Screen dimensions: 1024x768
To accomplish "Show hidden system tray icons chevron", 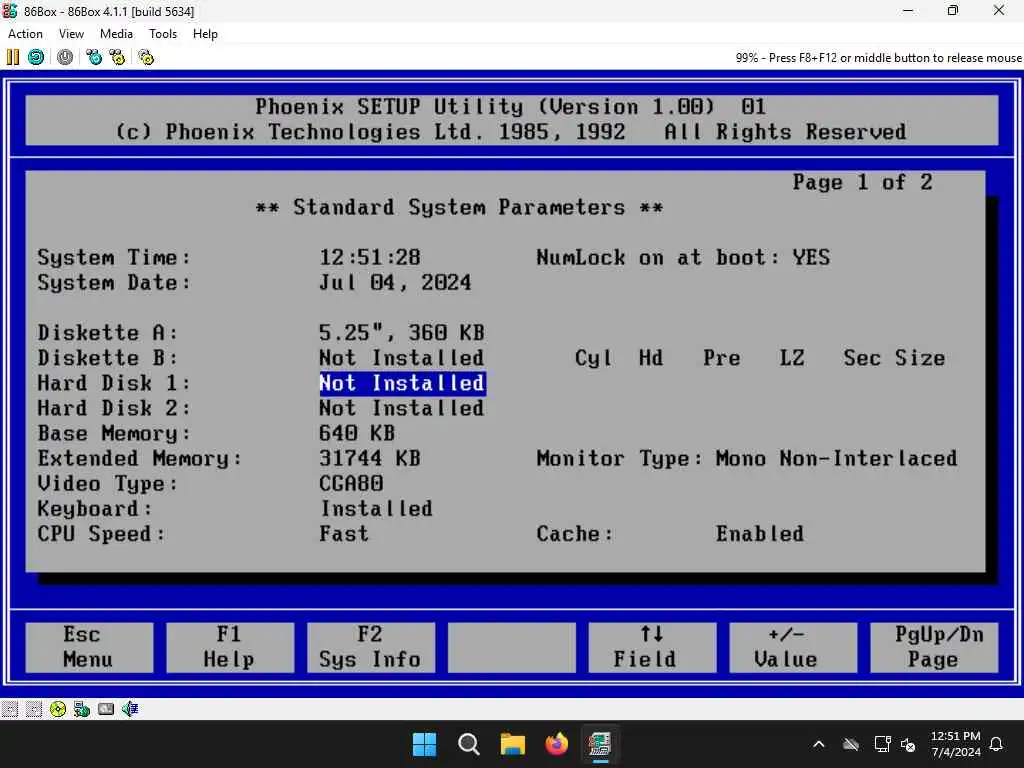I will [x=818, y=744].
